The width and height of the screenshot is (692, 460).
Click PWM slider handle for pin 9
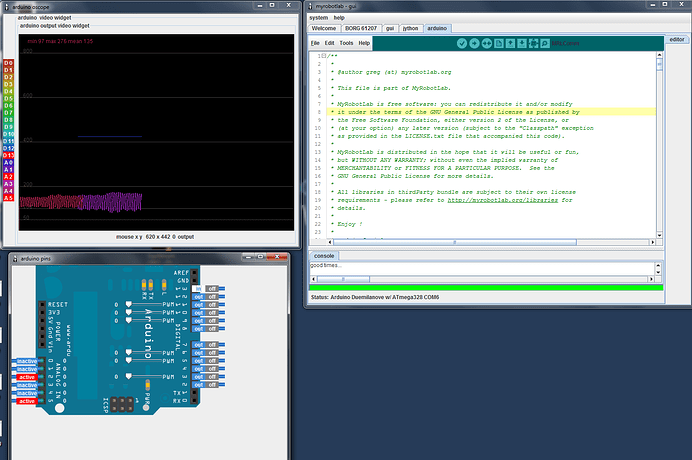(128, 320)
